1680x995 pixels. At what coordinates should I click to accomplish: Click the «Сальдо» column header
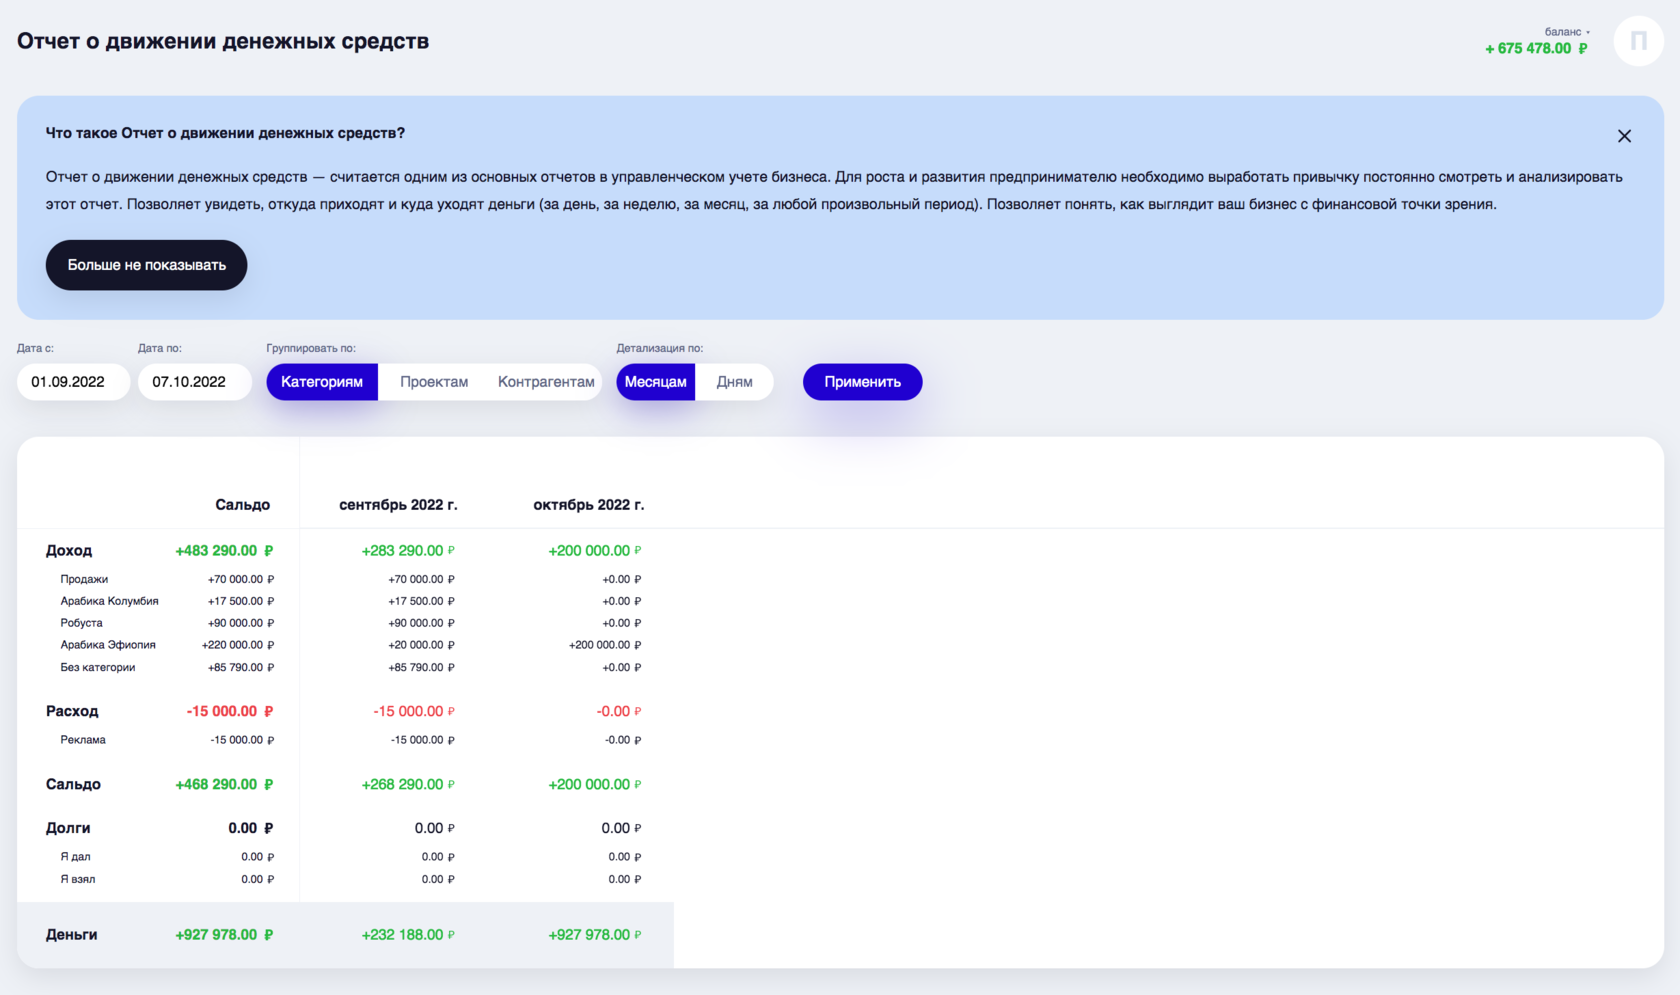click(x=243, y=505)
